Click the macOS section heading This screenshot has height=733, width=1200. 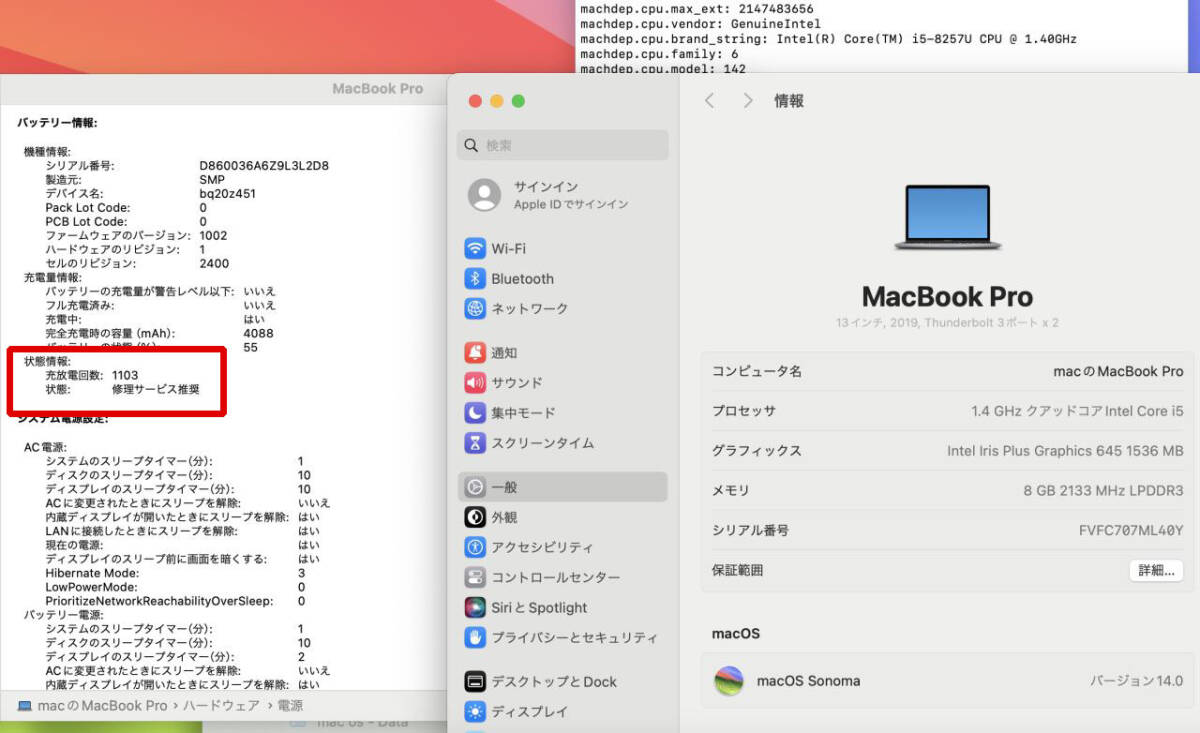[x=736, y=633]
